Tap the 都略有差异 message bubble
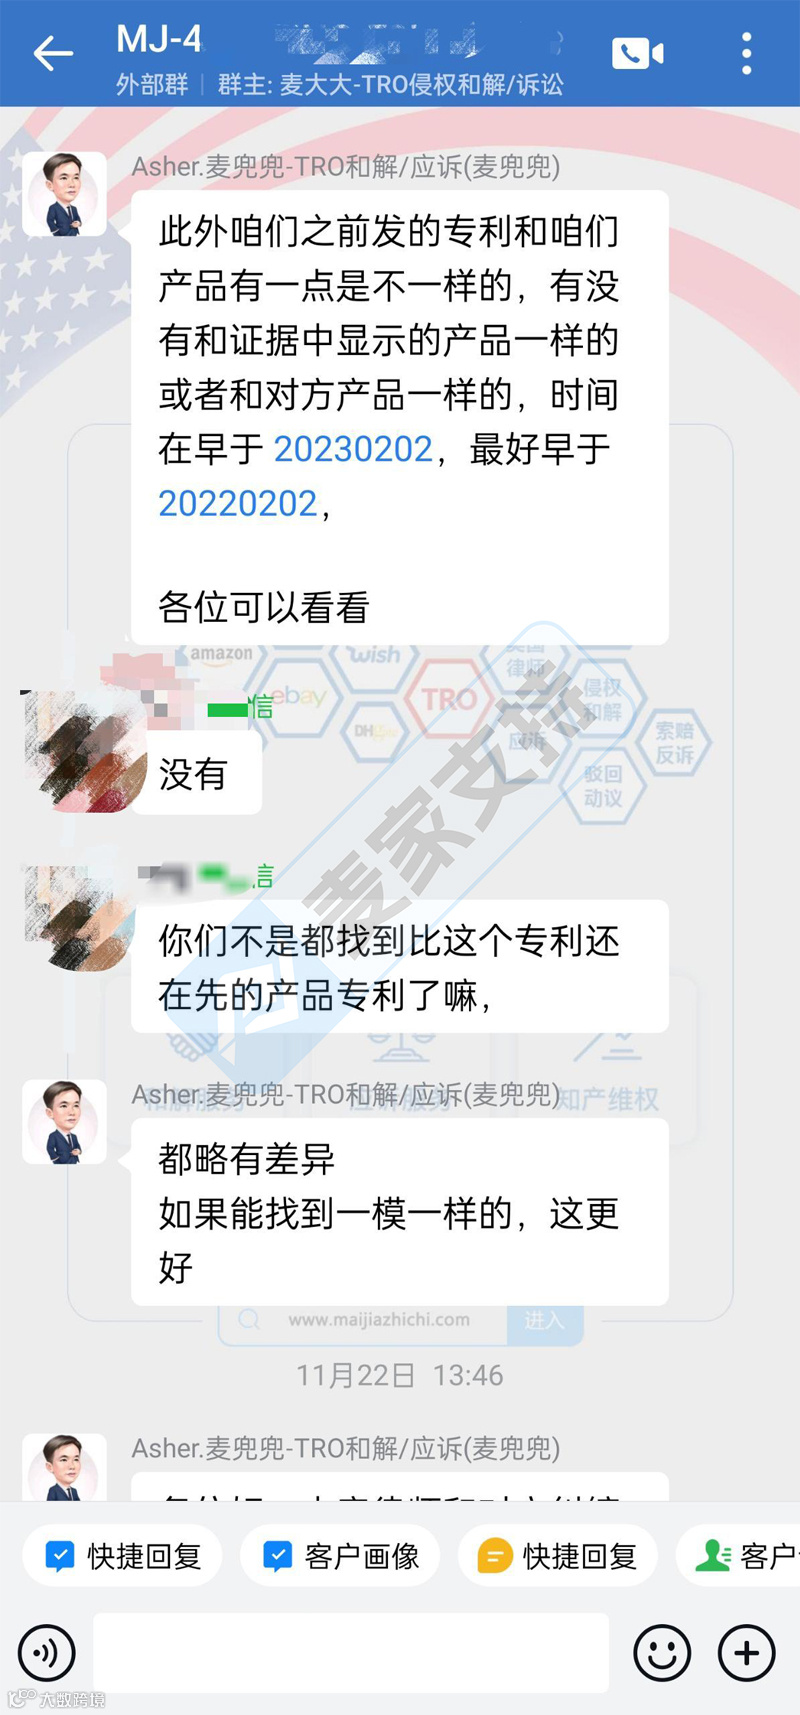The image size is (800, 1715). [400, 1212]
